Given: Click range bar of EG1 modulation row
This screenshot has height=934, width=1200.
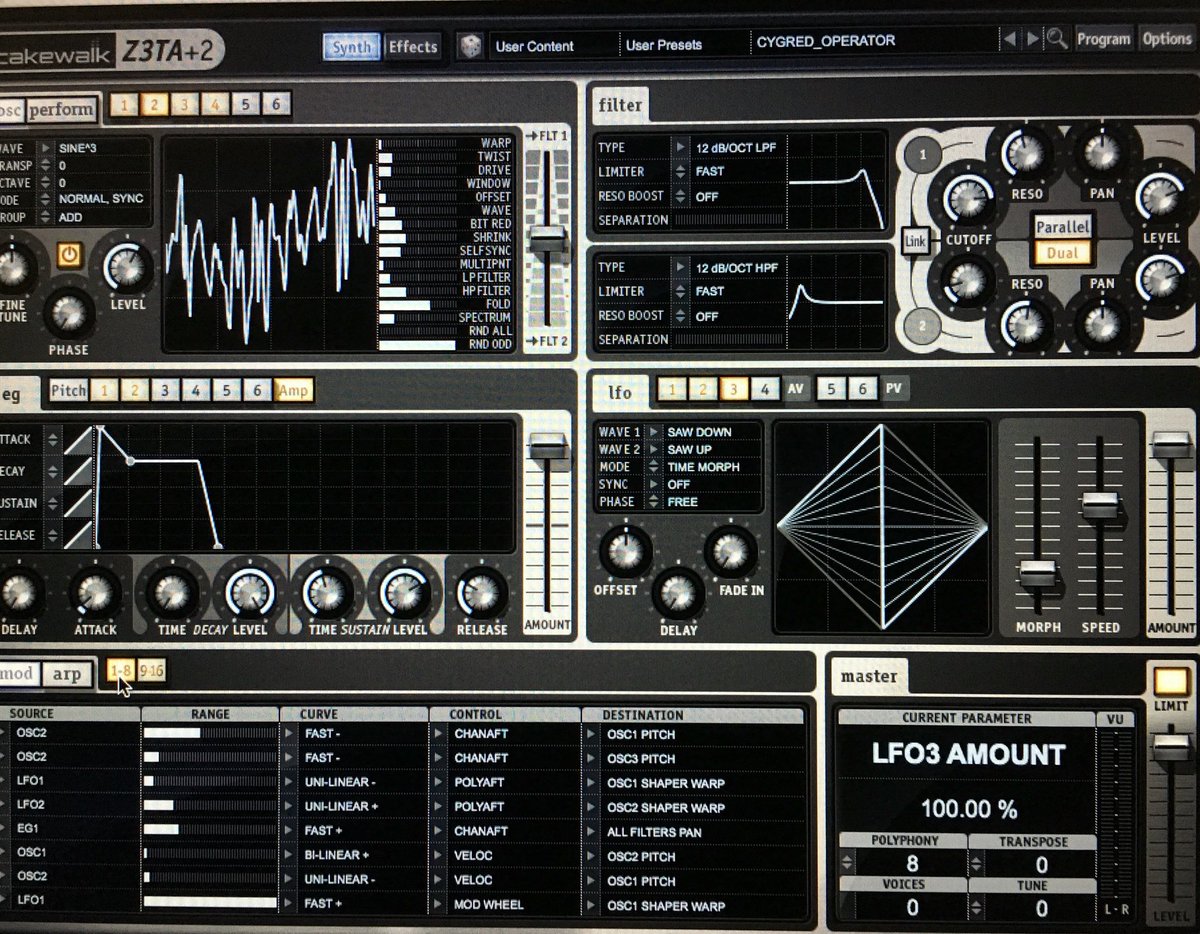Looking at the screenshot, I should tap(209, 831).
